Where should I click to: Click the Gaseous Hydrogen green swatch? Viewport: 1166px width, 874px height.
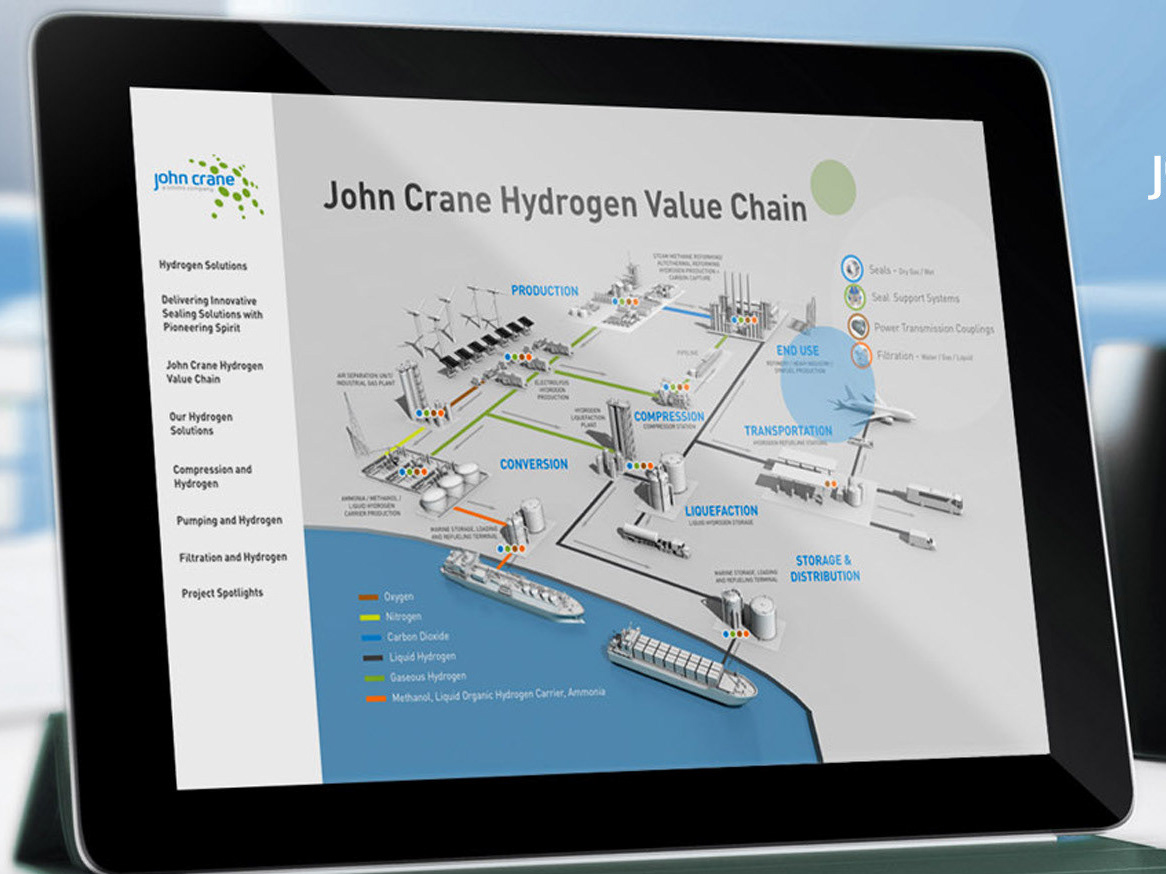[374, 678]
